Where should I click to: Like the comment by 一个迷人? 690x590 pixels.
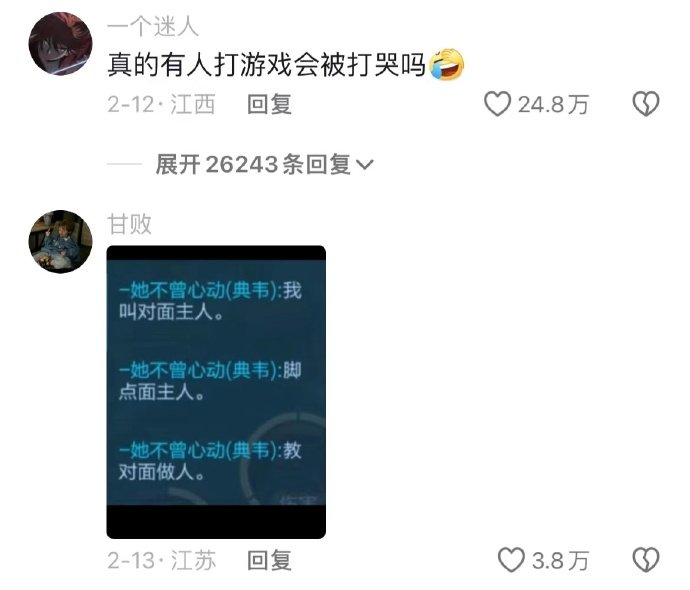click(497, 104)
